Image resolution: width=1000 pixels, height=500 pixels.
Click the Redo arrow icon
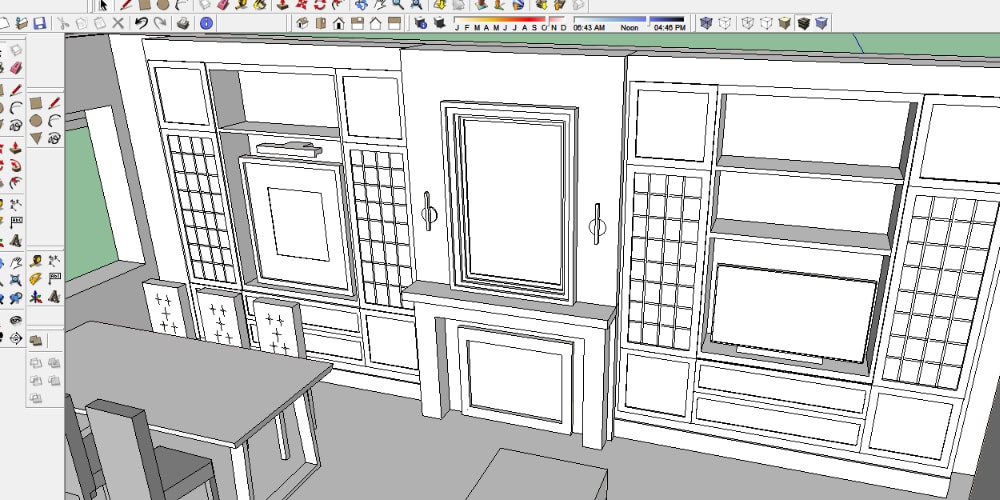(160, 22)
